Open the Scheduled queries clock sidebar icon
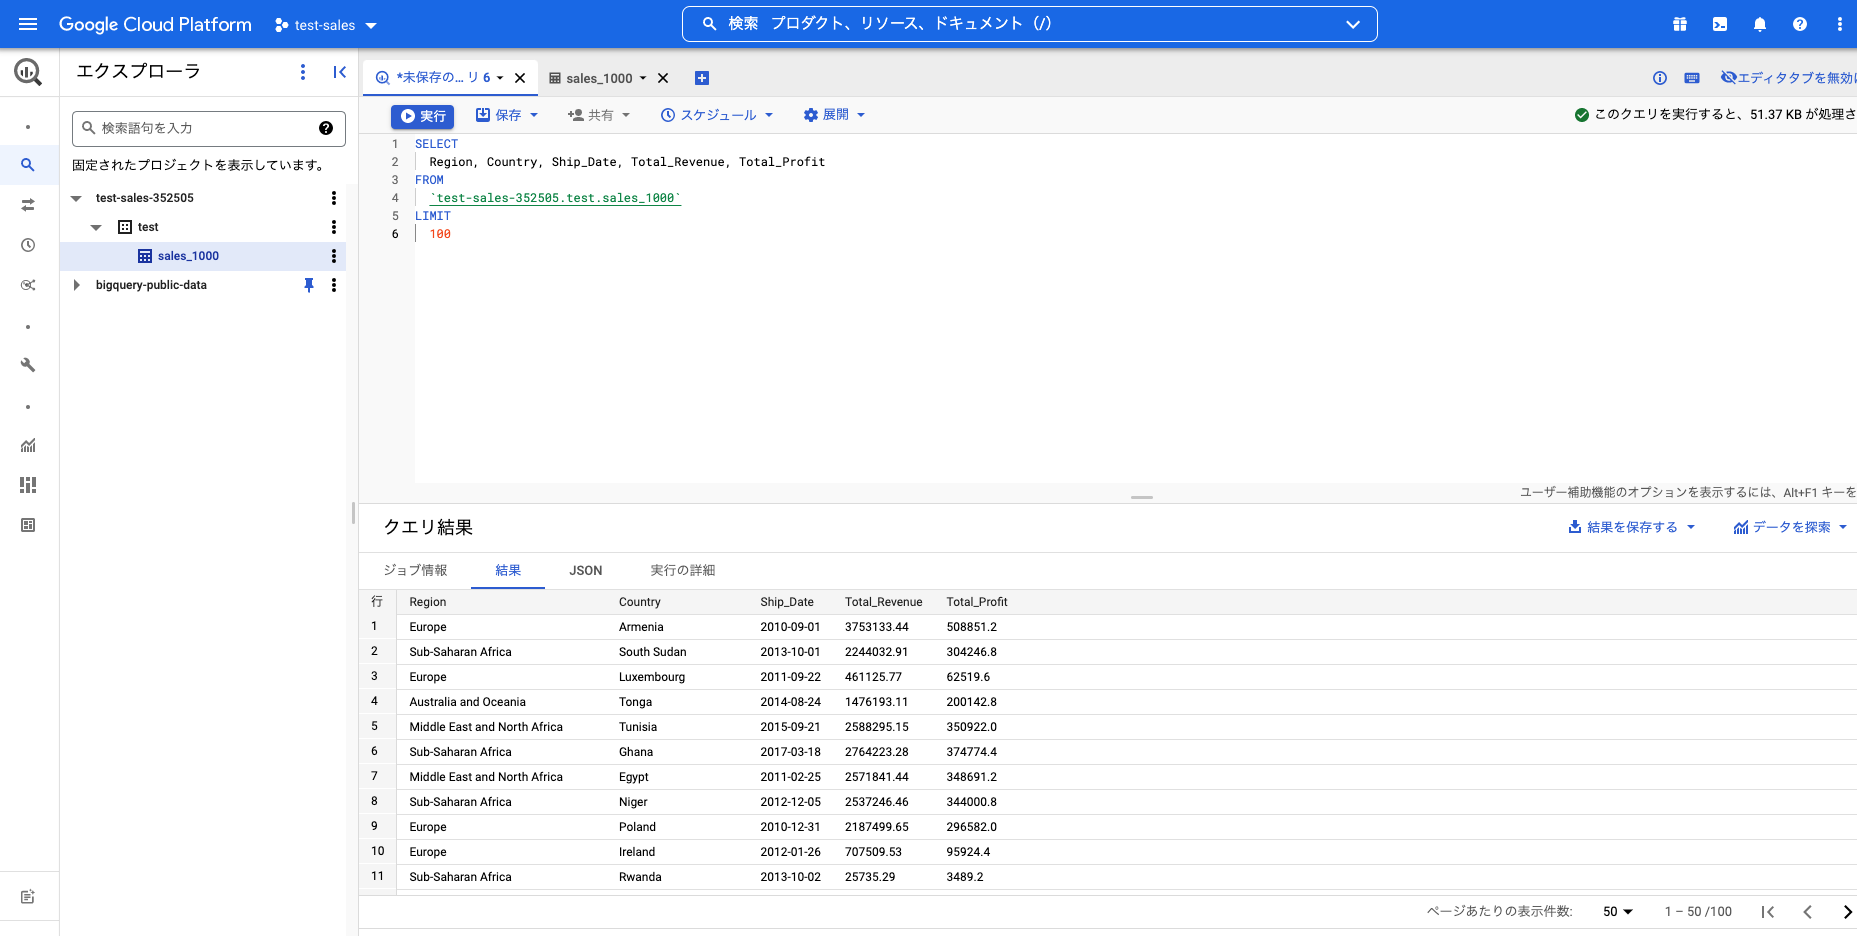Image resolution: width=1857 pixels, height=936 pixels. (28, 245)
